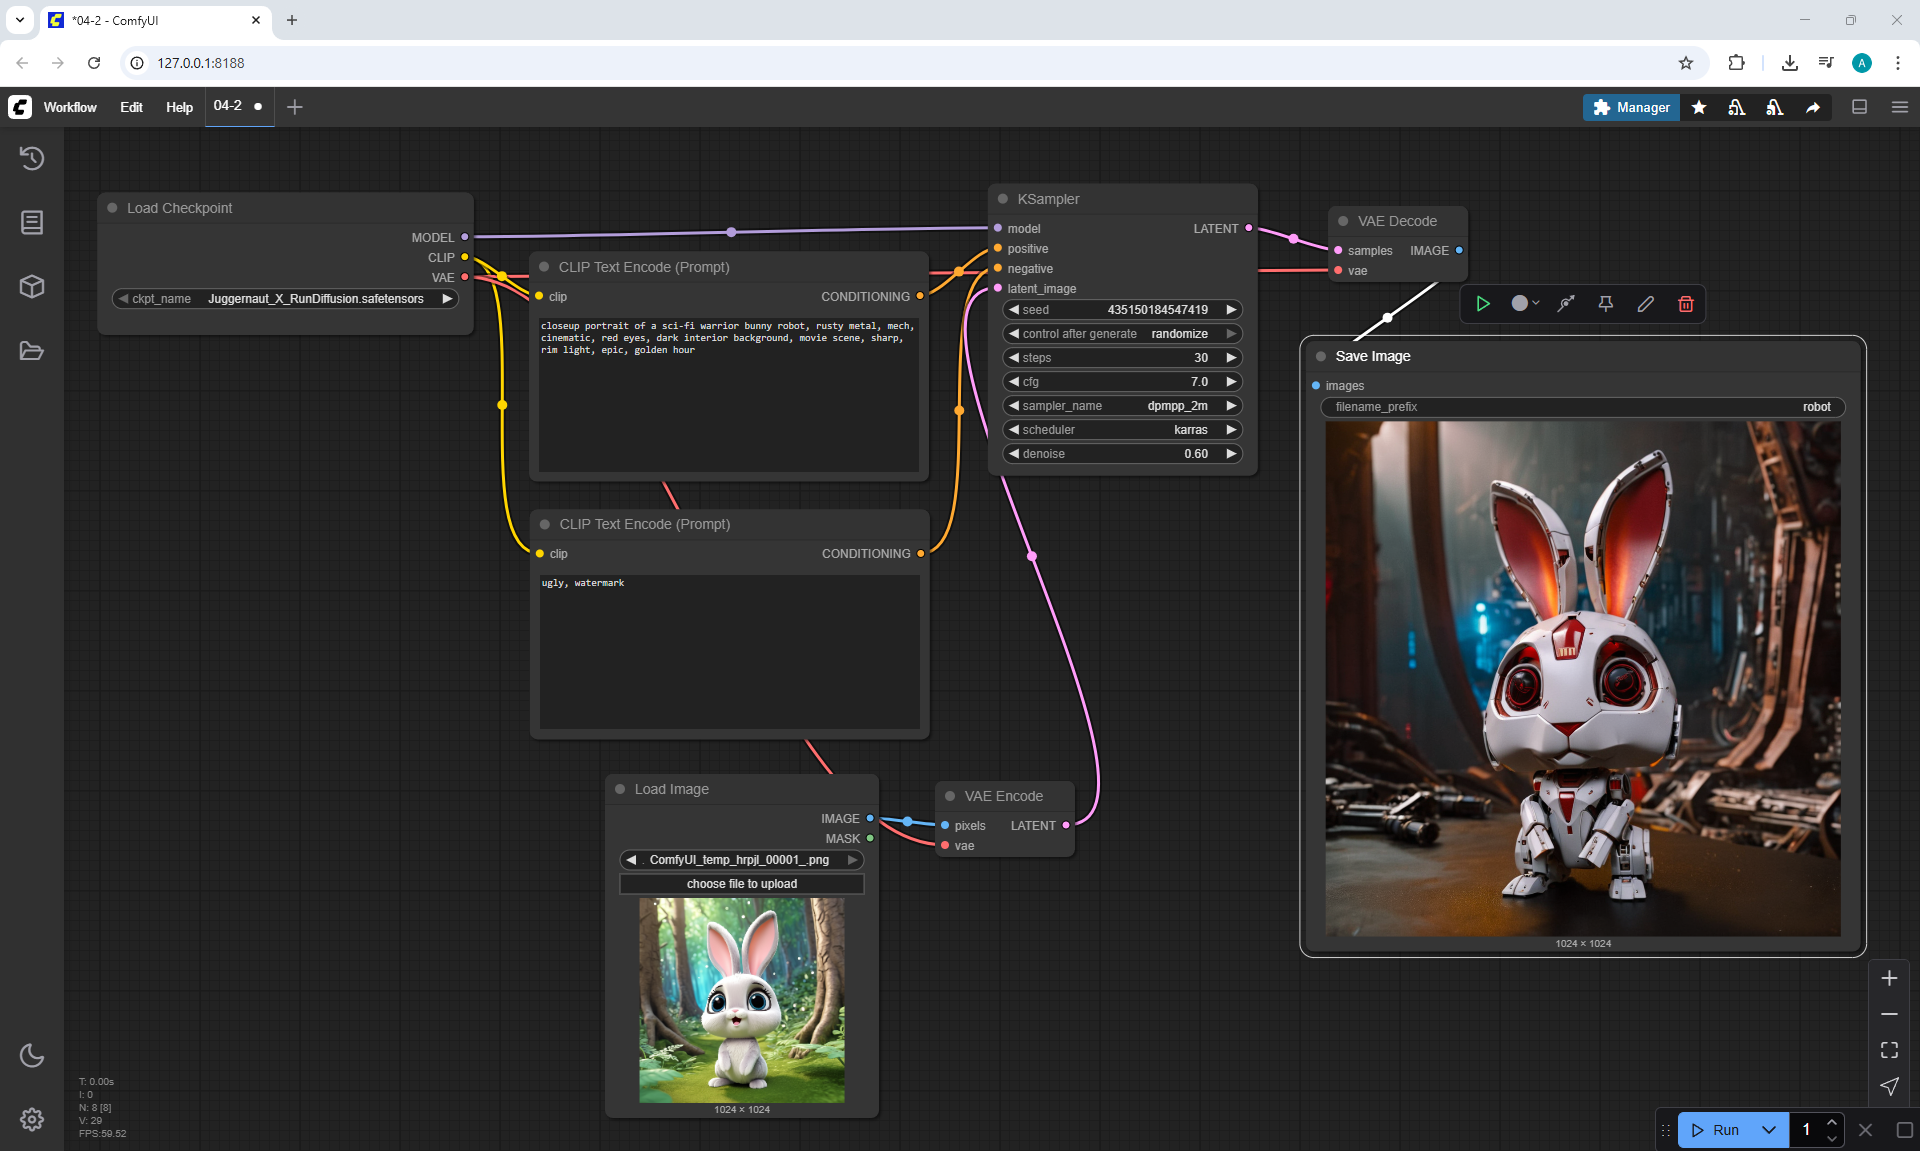Open the sampler_name dpmpp_2m combo
Image resolution: width=1920 pixels, height=1151 pixels.
(x=1122, y=406)
